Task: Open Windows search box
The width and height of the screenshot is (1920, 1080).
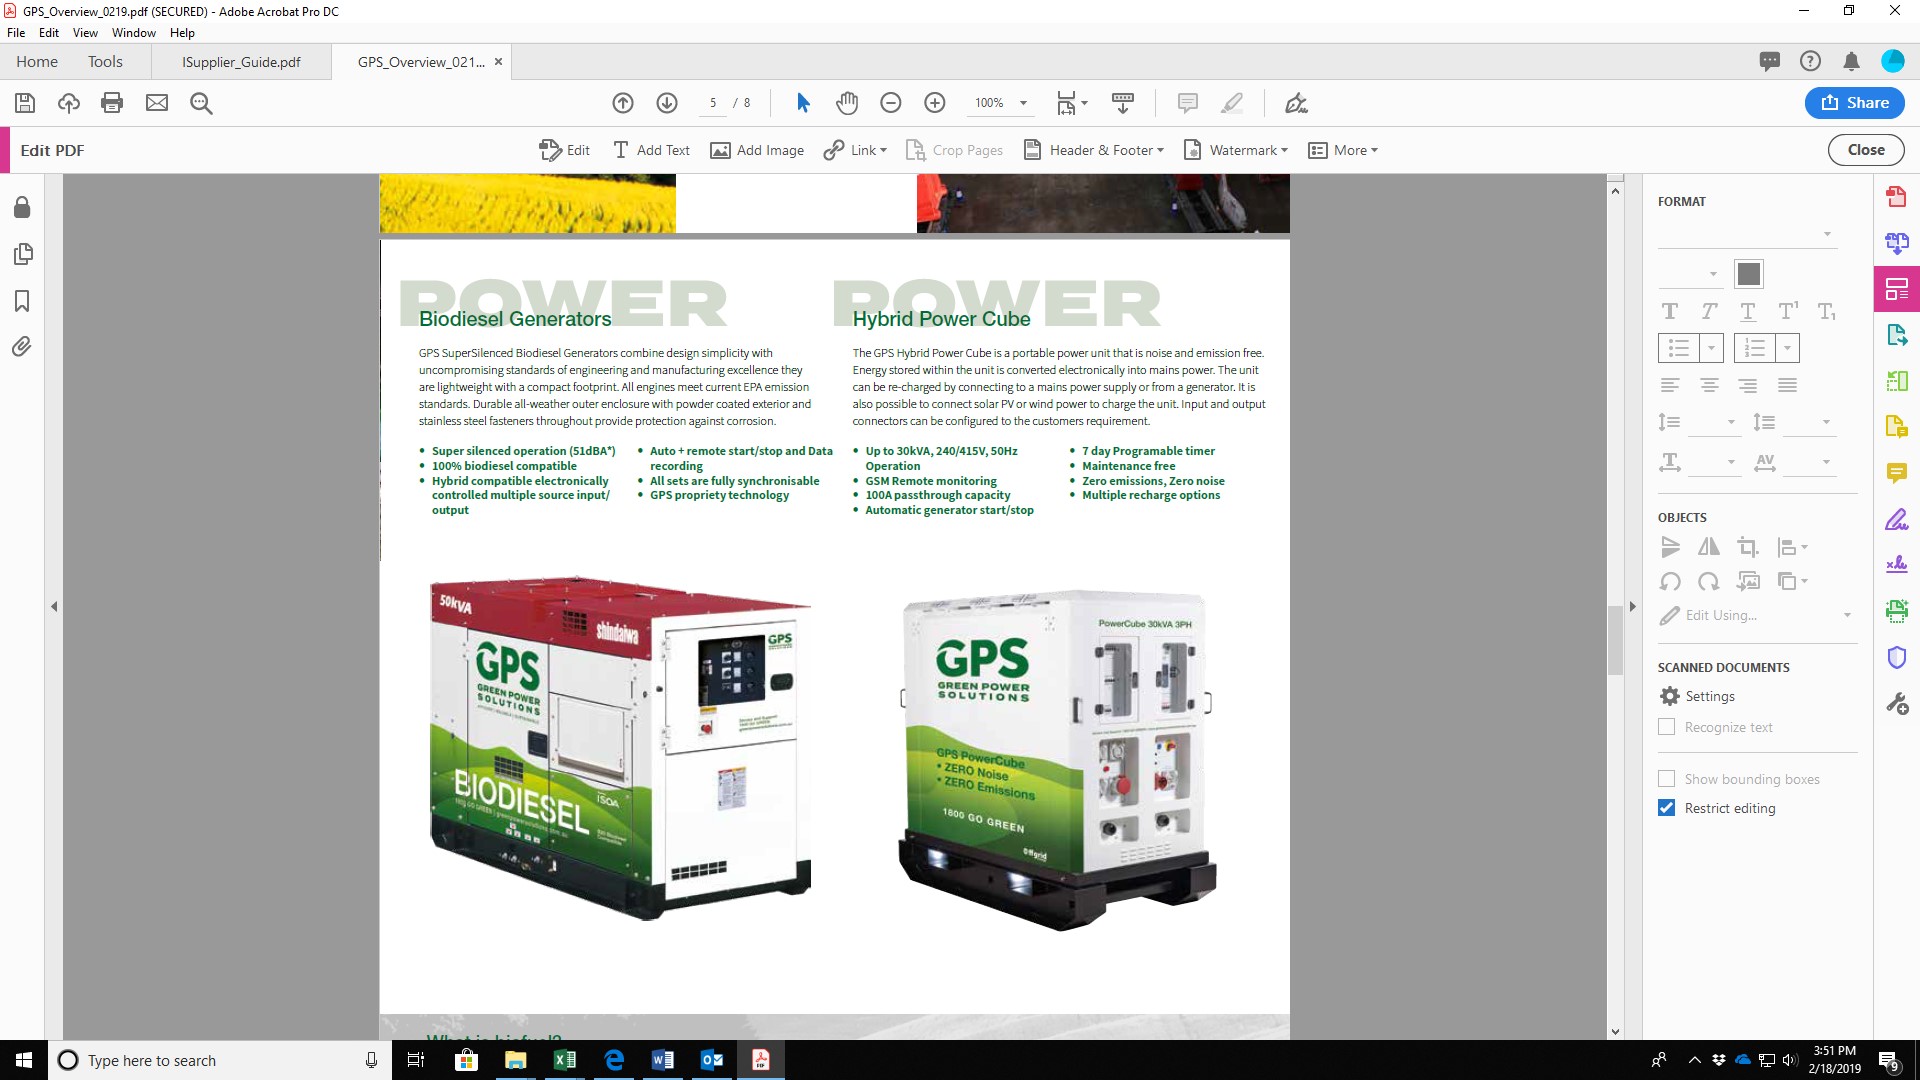Action: tap(220, 1060)
